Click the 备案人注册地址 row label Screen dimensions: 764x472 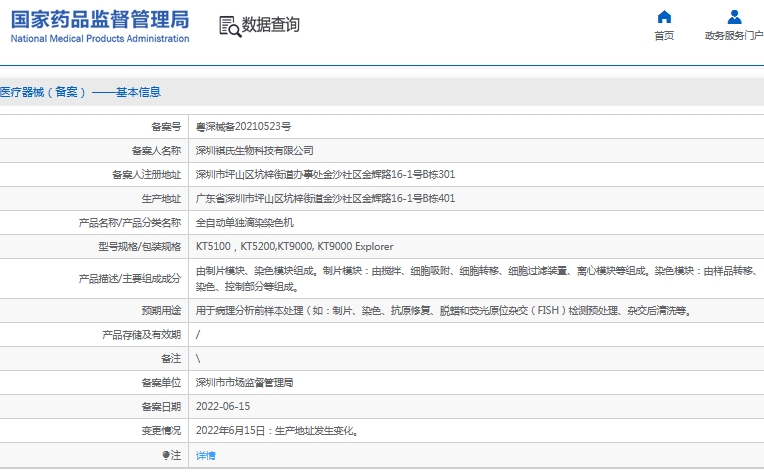coord(147,174)
